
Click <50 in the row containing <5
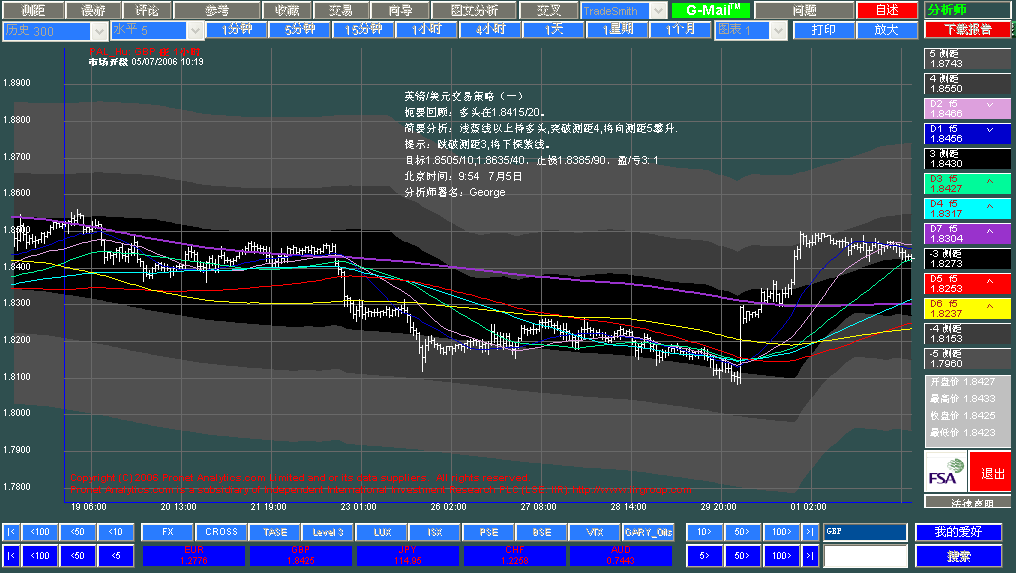point(78,555)
